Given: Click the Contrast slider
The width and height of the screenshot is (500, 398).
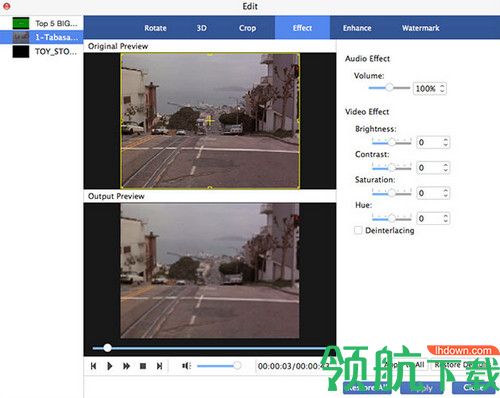Looking at the screenshot, I should (x=392, y=167).
